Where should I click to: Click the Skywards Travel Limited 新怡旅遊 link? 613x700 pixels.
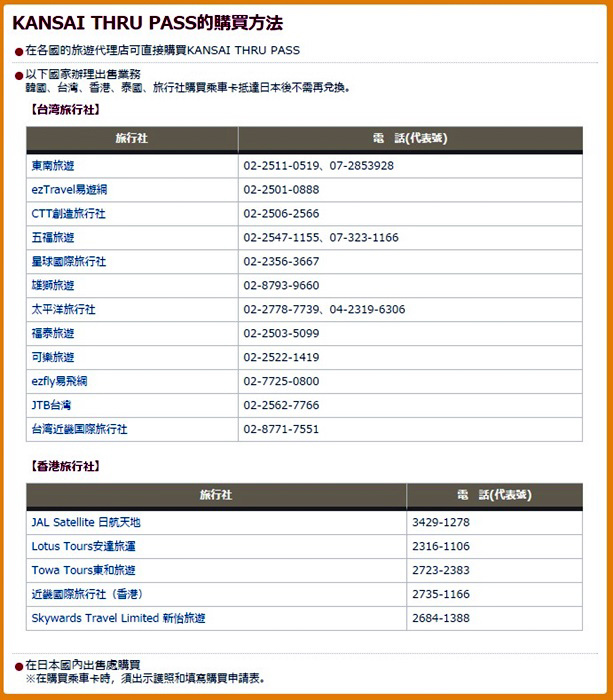(118, 618)
